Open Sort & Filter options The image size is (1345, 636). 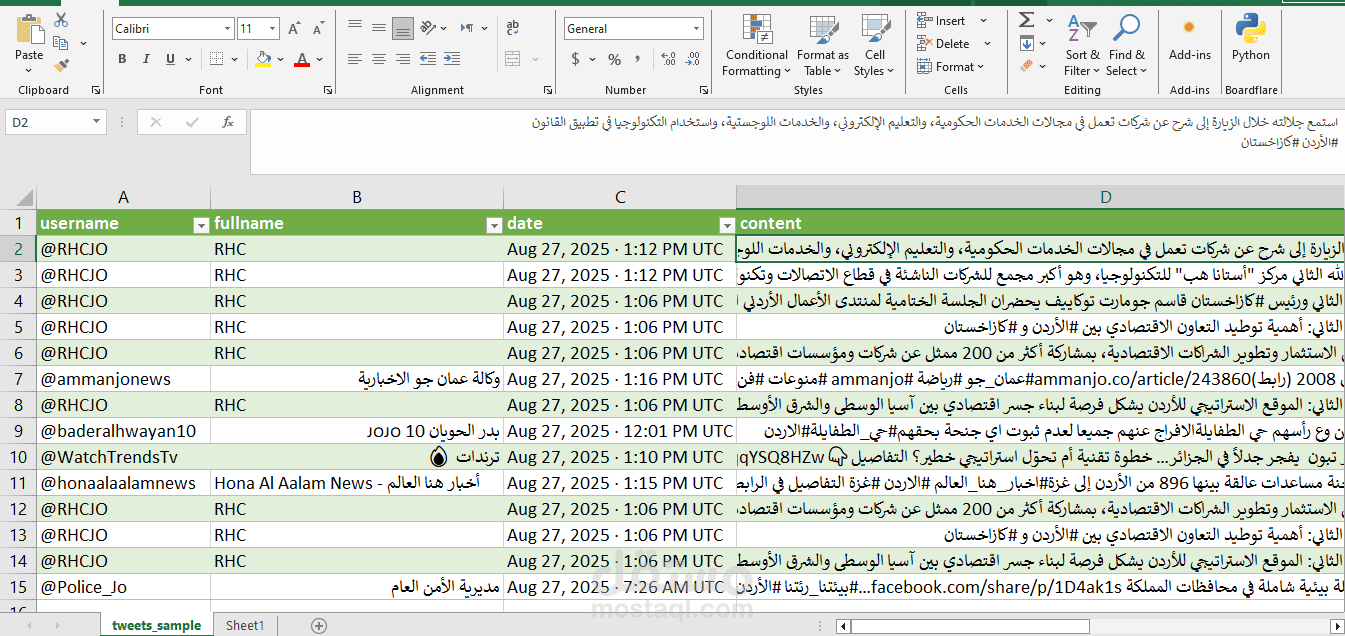point(1082,46)
